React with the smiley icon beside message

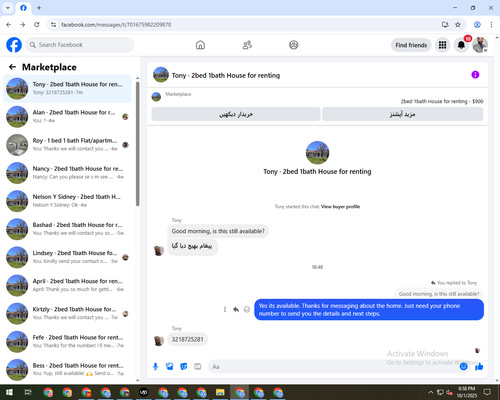pos(247,310)
